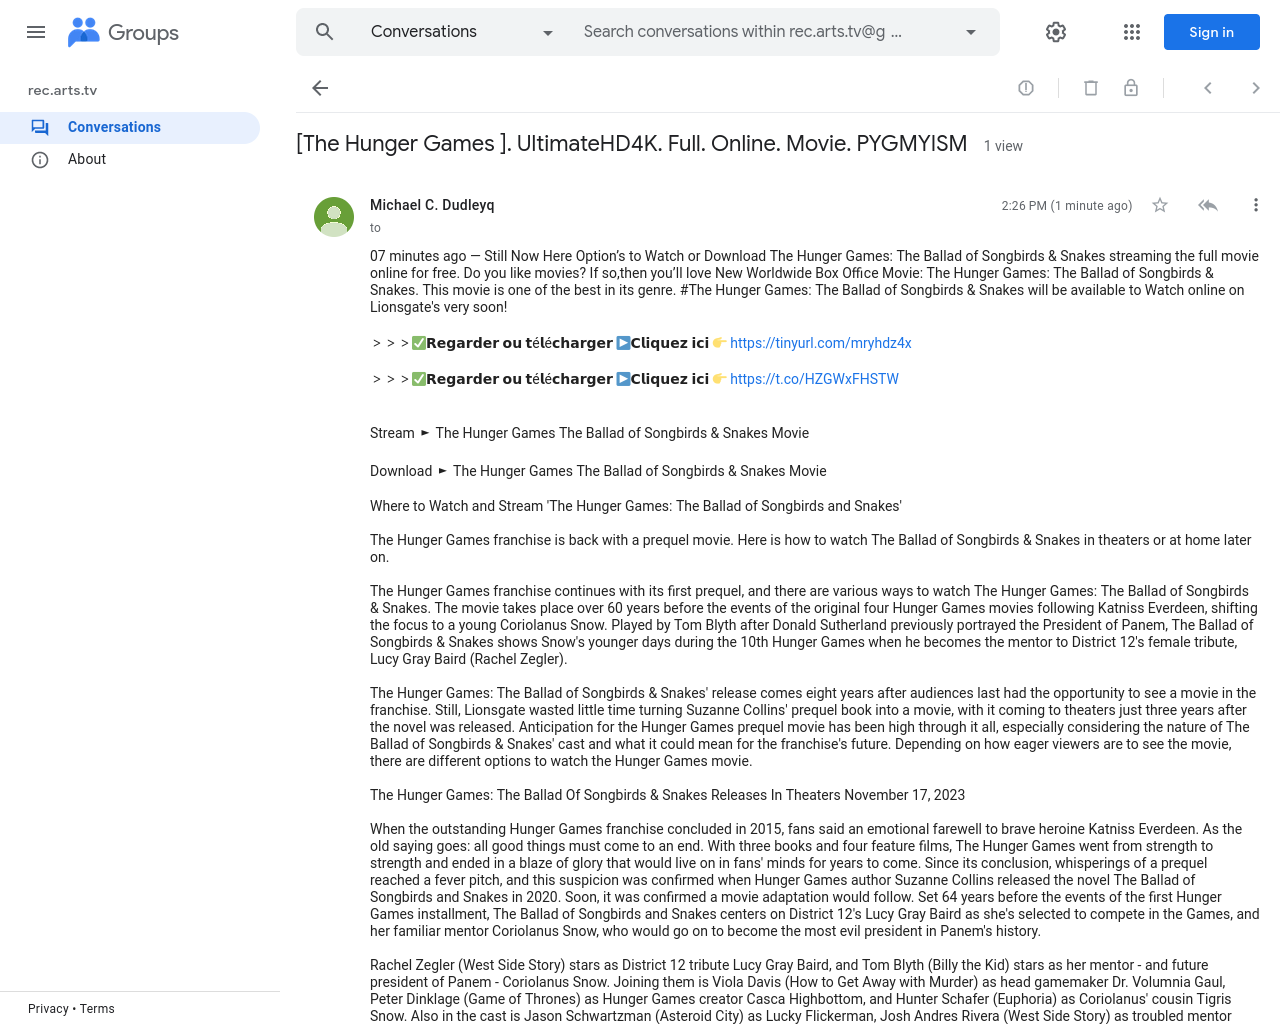1280x1024 pixels.
Task: Open the Conversations search scope dropdown
Action: pyautogui.click(x=462, y=32)
